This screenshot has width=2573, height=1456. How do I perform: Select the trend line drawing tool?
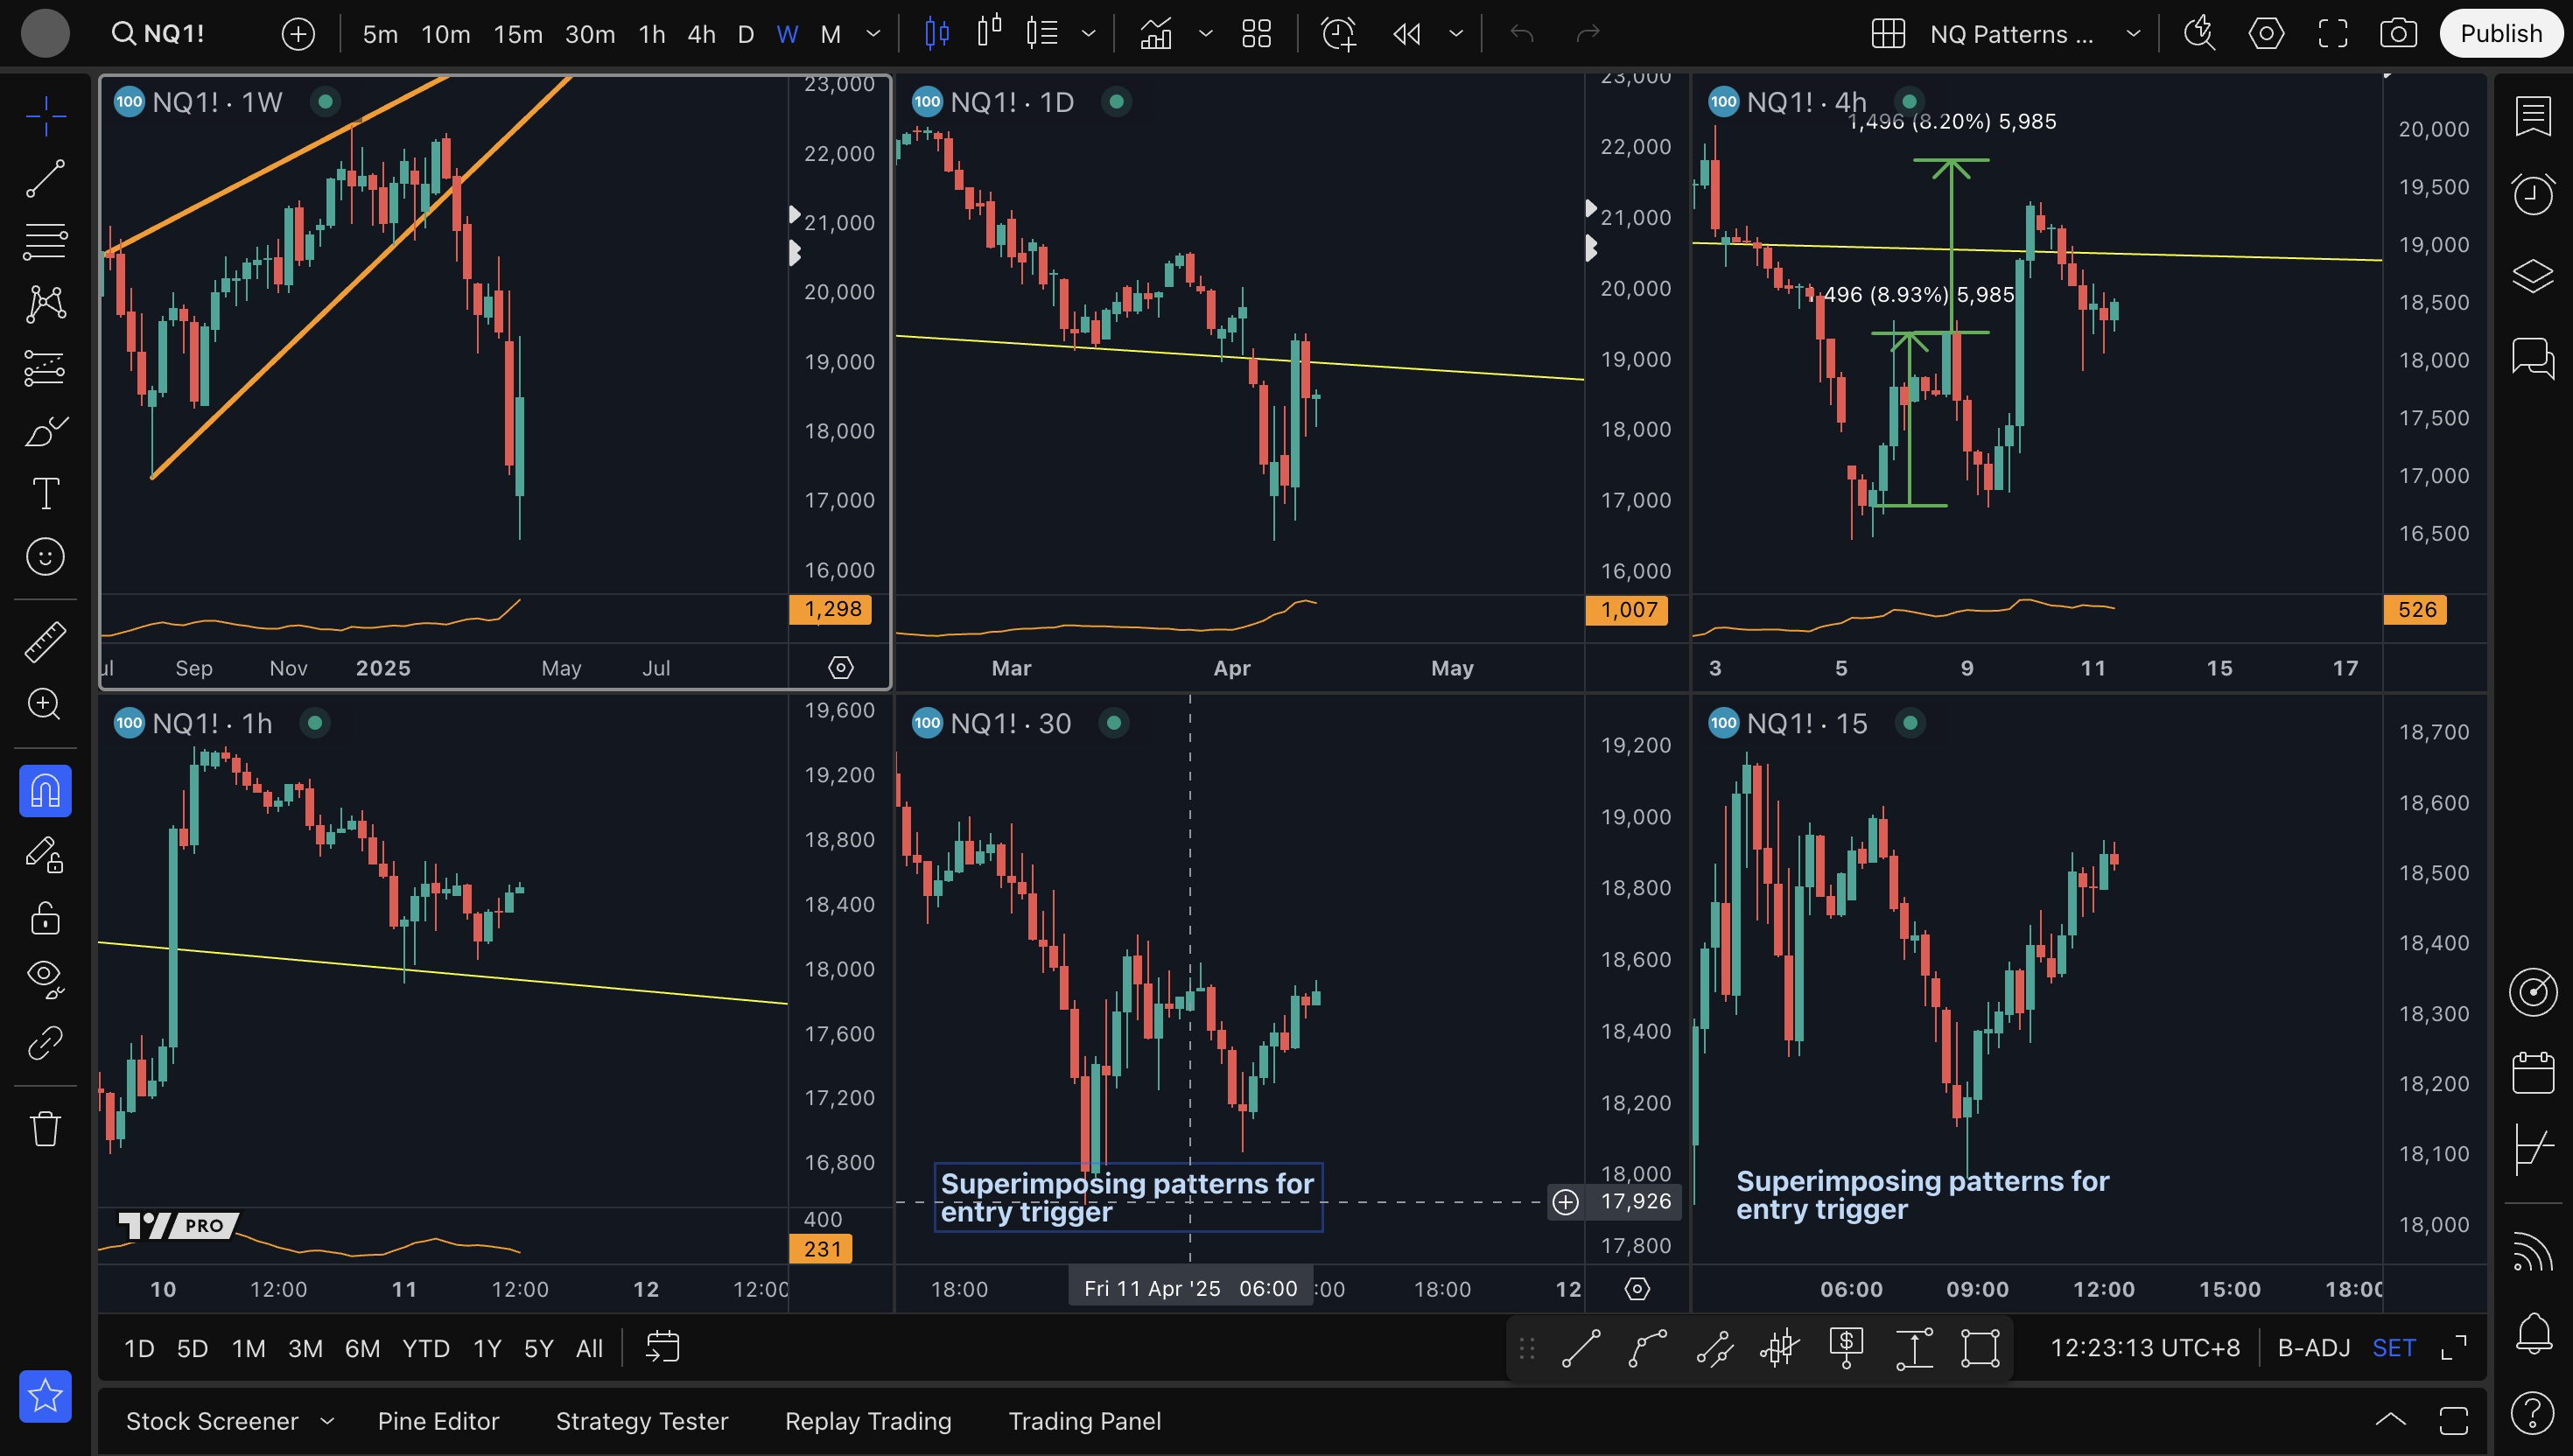point(45,179)
